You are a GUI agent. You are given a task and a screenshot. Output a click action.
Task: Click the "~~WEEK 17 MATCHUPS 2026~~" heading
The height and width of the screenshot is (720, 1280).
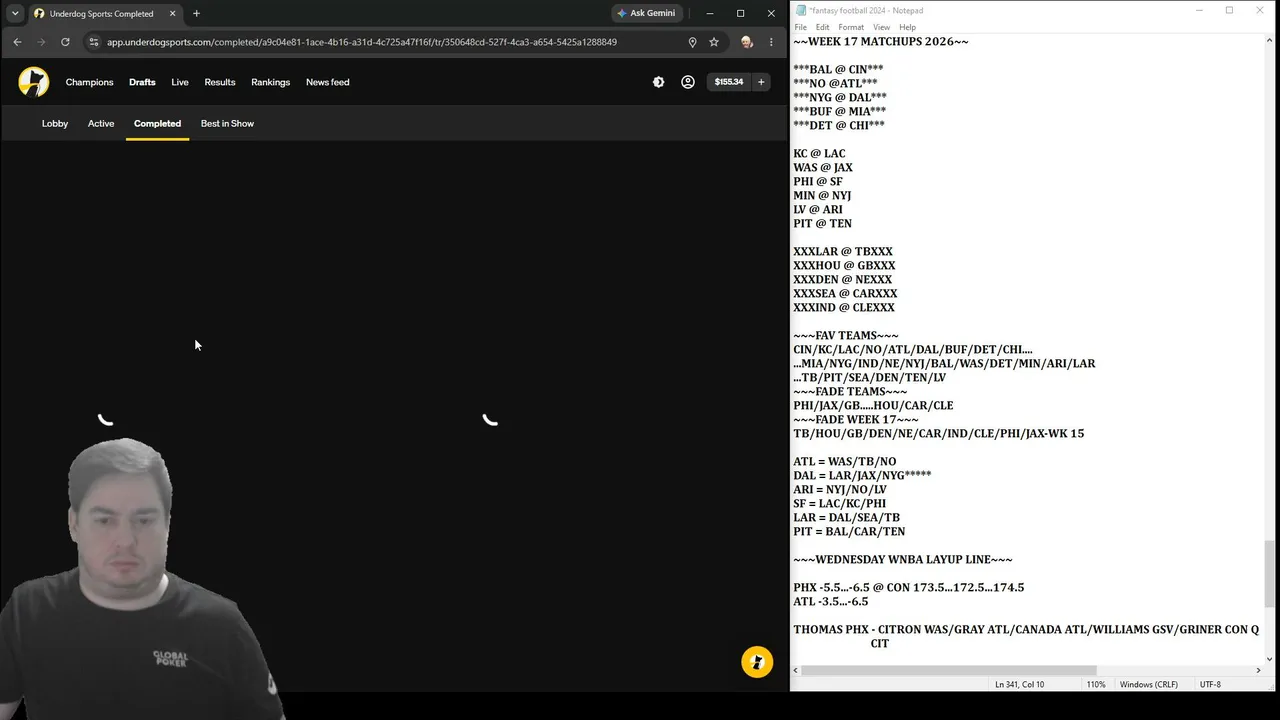click(x=881, y=41)
